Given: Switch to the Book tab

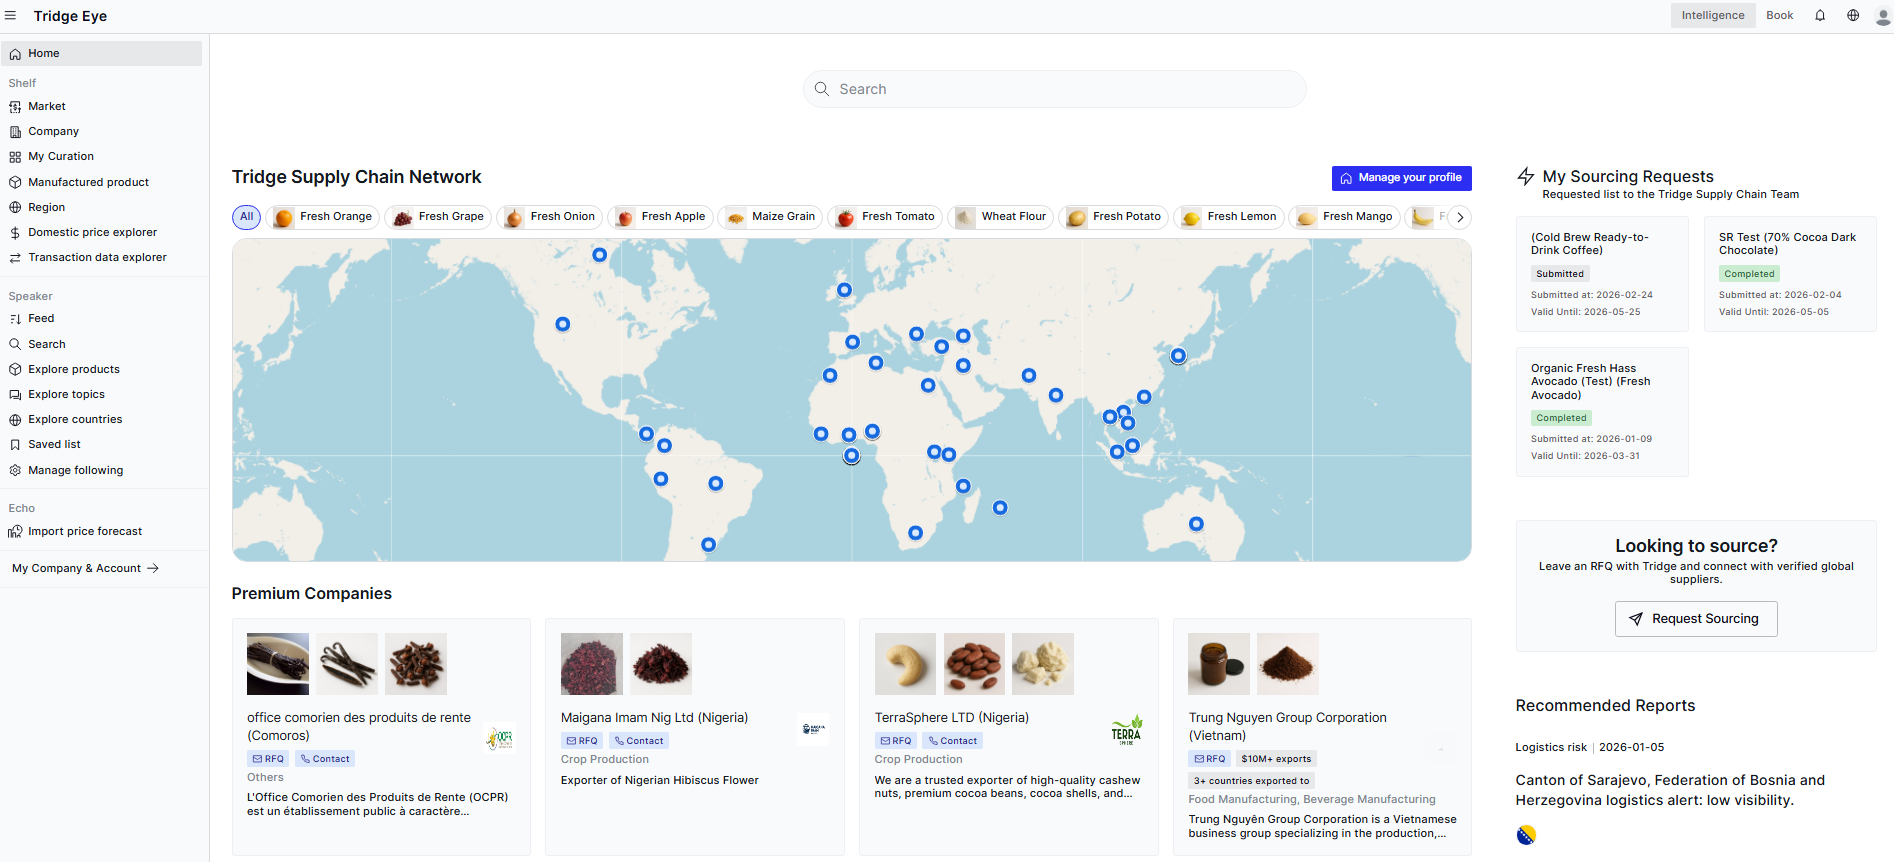Looking at the screenshot, I should [x=1779, y=16].
